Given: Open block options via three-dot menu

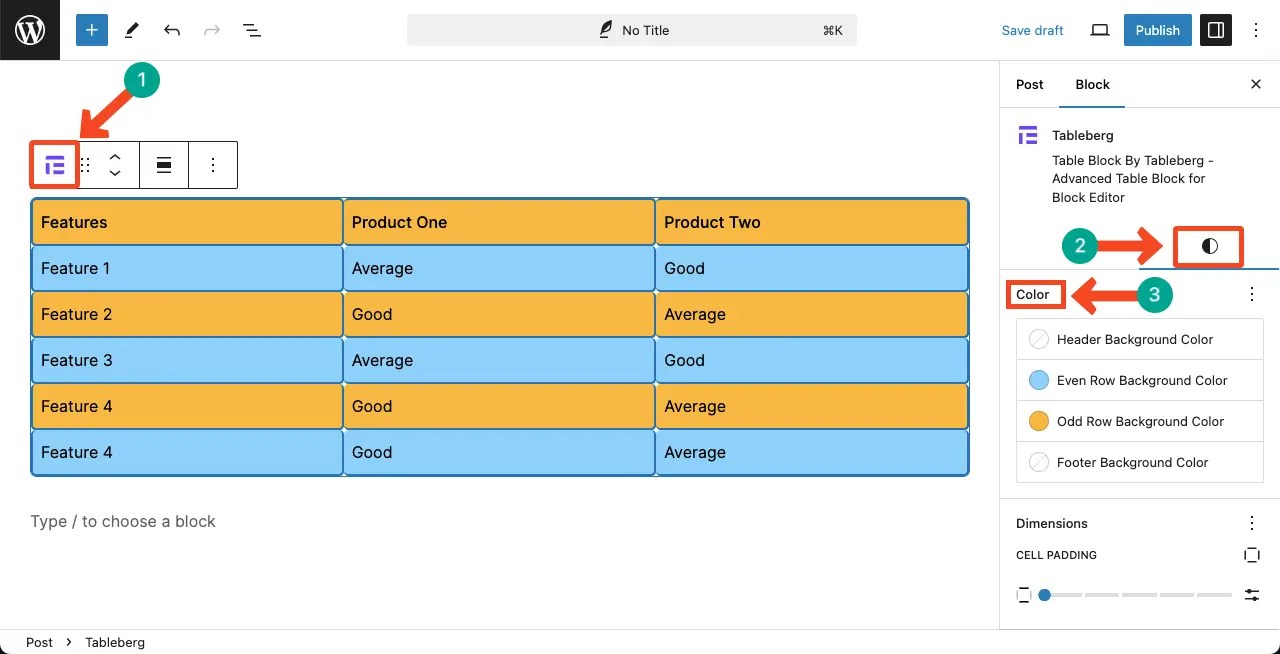Looking at the screenshot, I should click(213, 165).
